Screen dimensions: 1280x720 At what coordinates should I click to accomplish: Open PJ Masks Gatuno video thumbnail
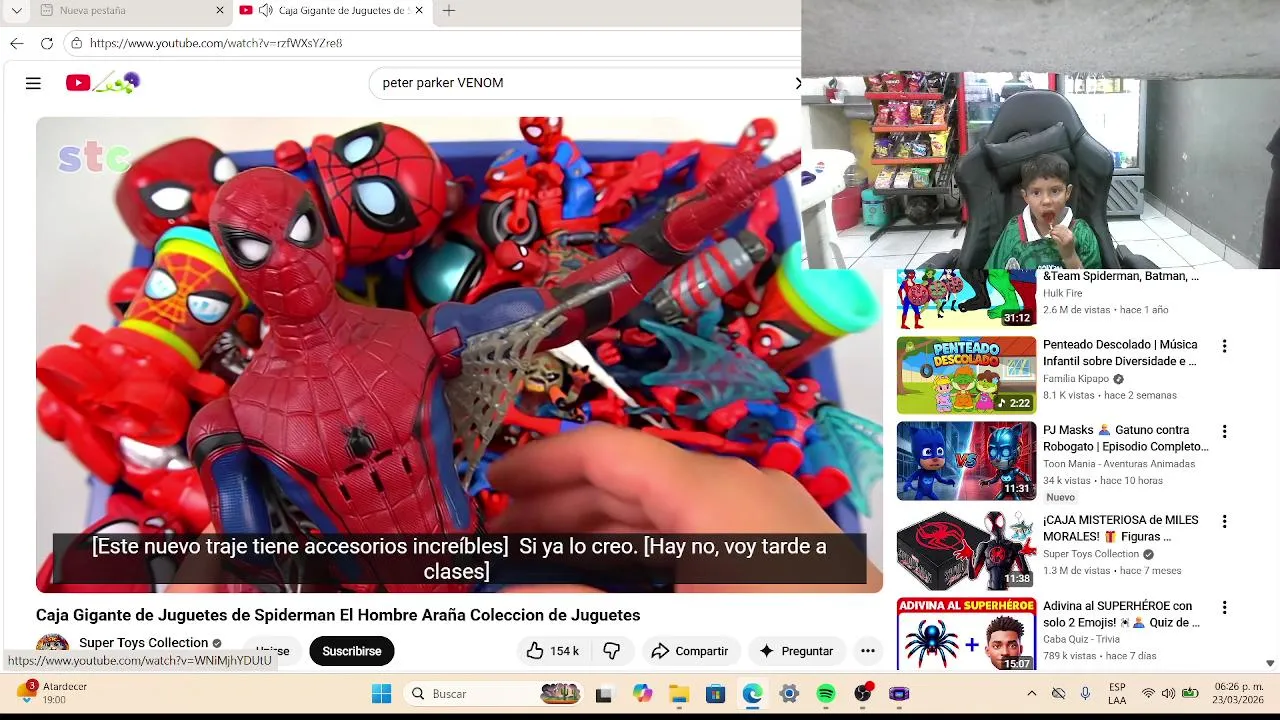pos(966,461)
